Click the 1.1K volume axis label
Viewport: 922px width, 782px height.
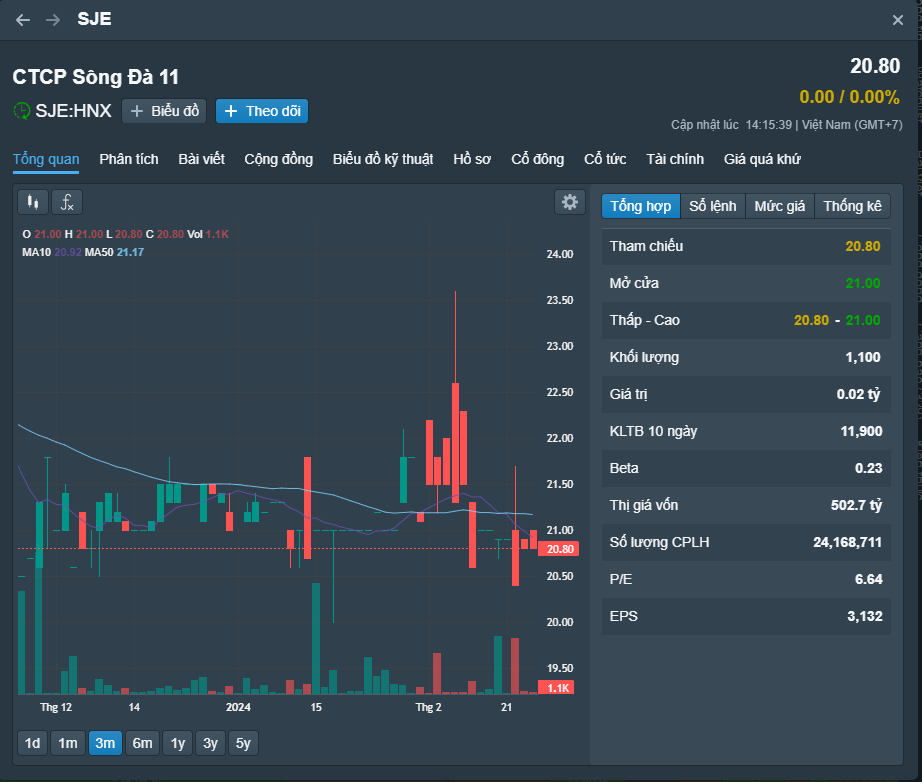[556, 688]
